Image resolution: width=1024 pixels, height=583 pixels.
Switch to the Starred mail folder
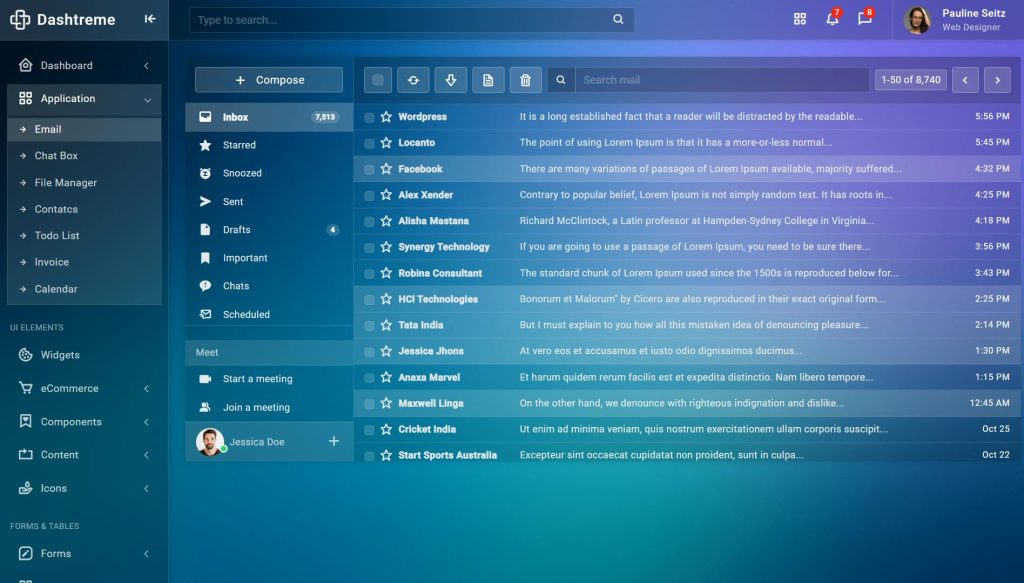240,144
